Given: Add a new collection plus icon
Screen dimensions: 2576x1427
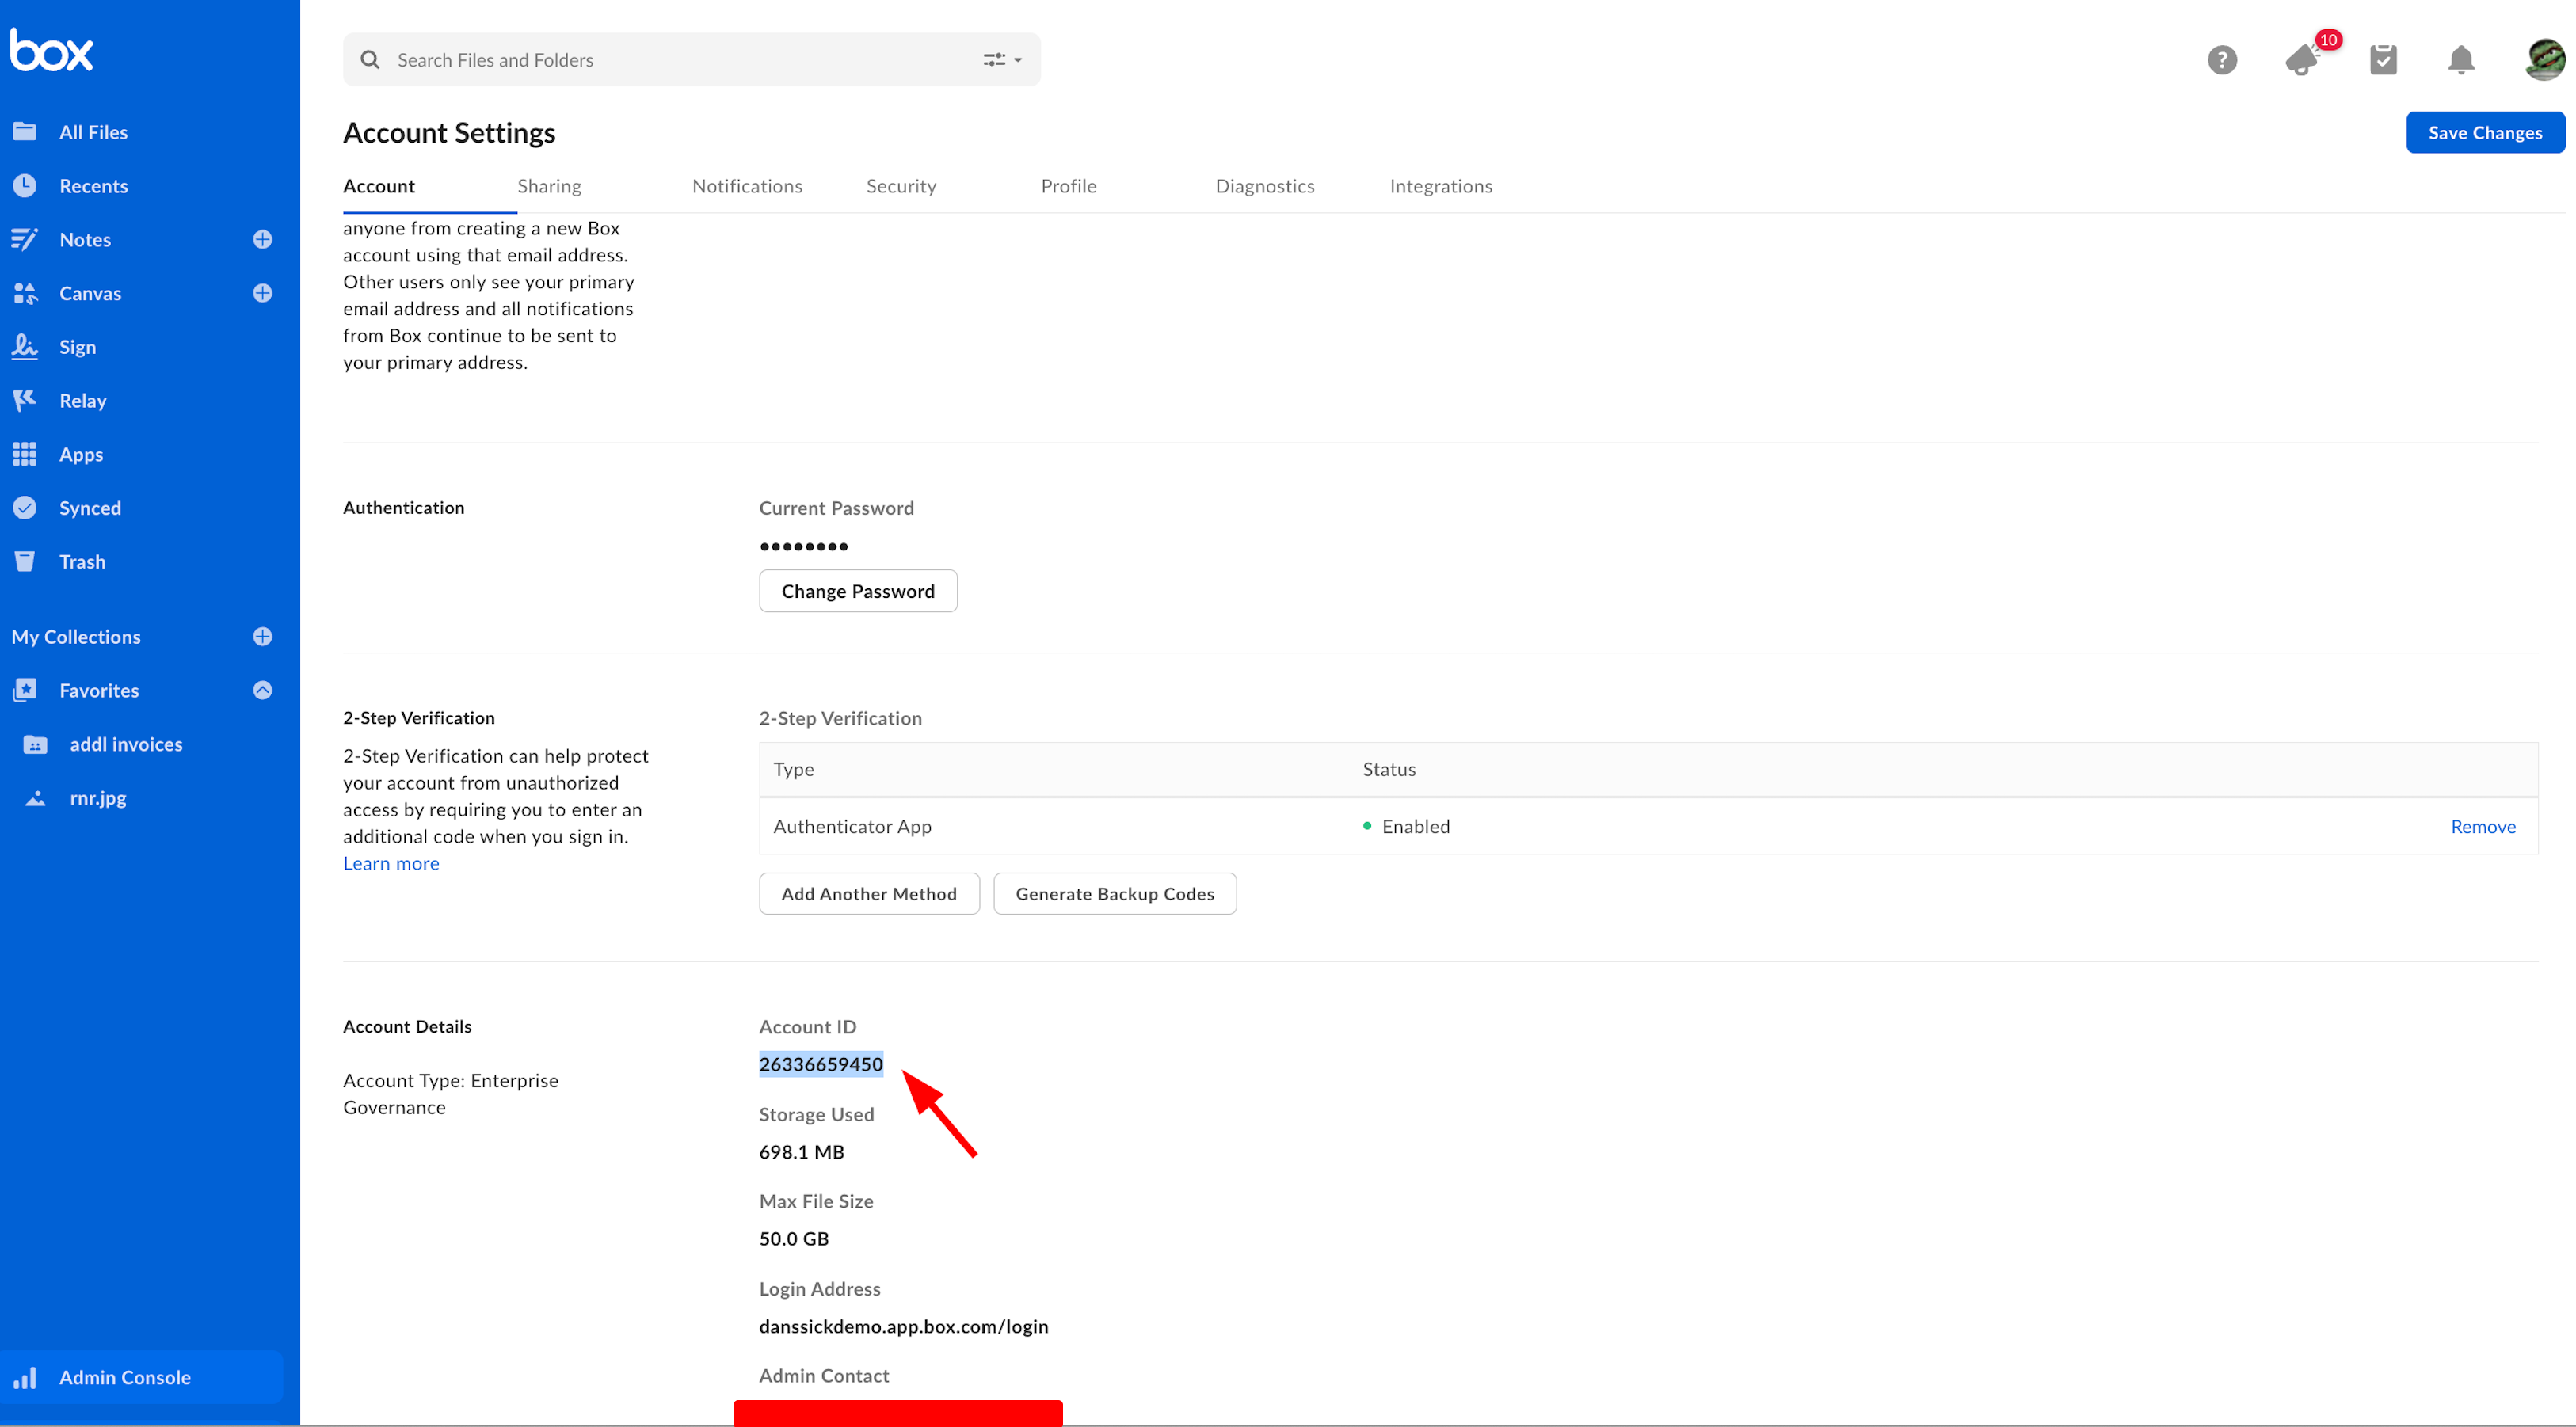Looking at the screenshot, I should (262, 637).
